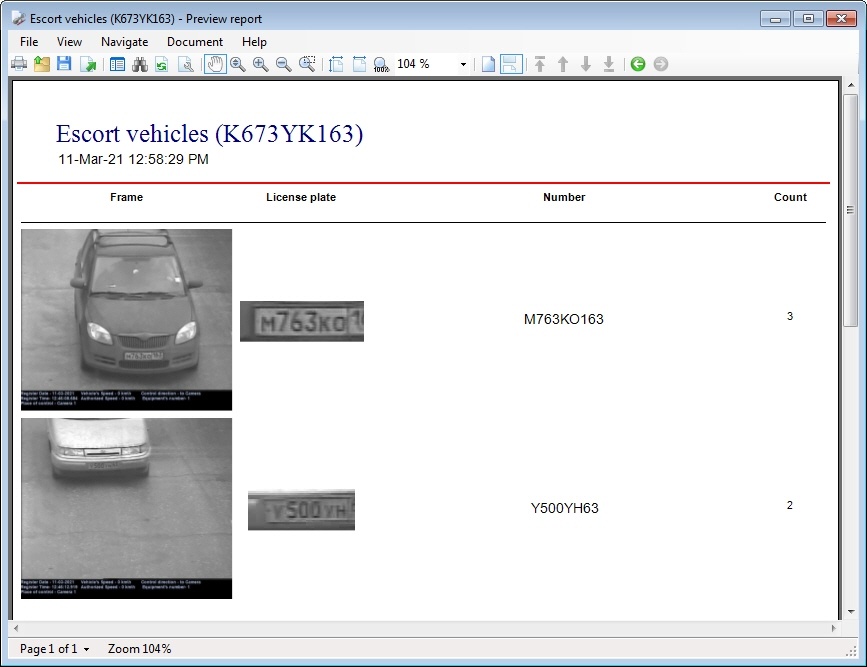
Task: Select the Zoom Out magnifier icon
Action: coord(284,64)
